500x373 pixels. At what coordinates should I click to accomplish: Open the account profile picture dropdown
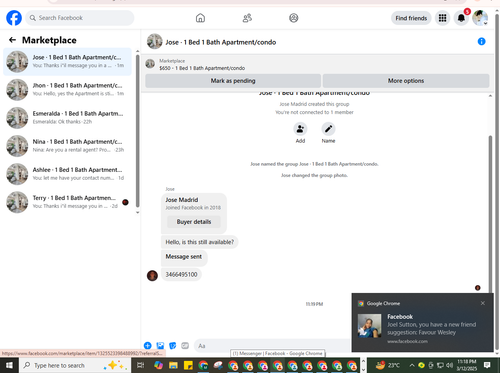480,18
